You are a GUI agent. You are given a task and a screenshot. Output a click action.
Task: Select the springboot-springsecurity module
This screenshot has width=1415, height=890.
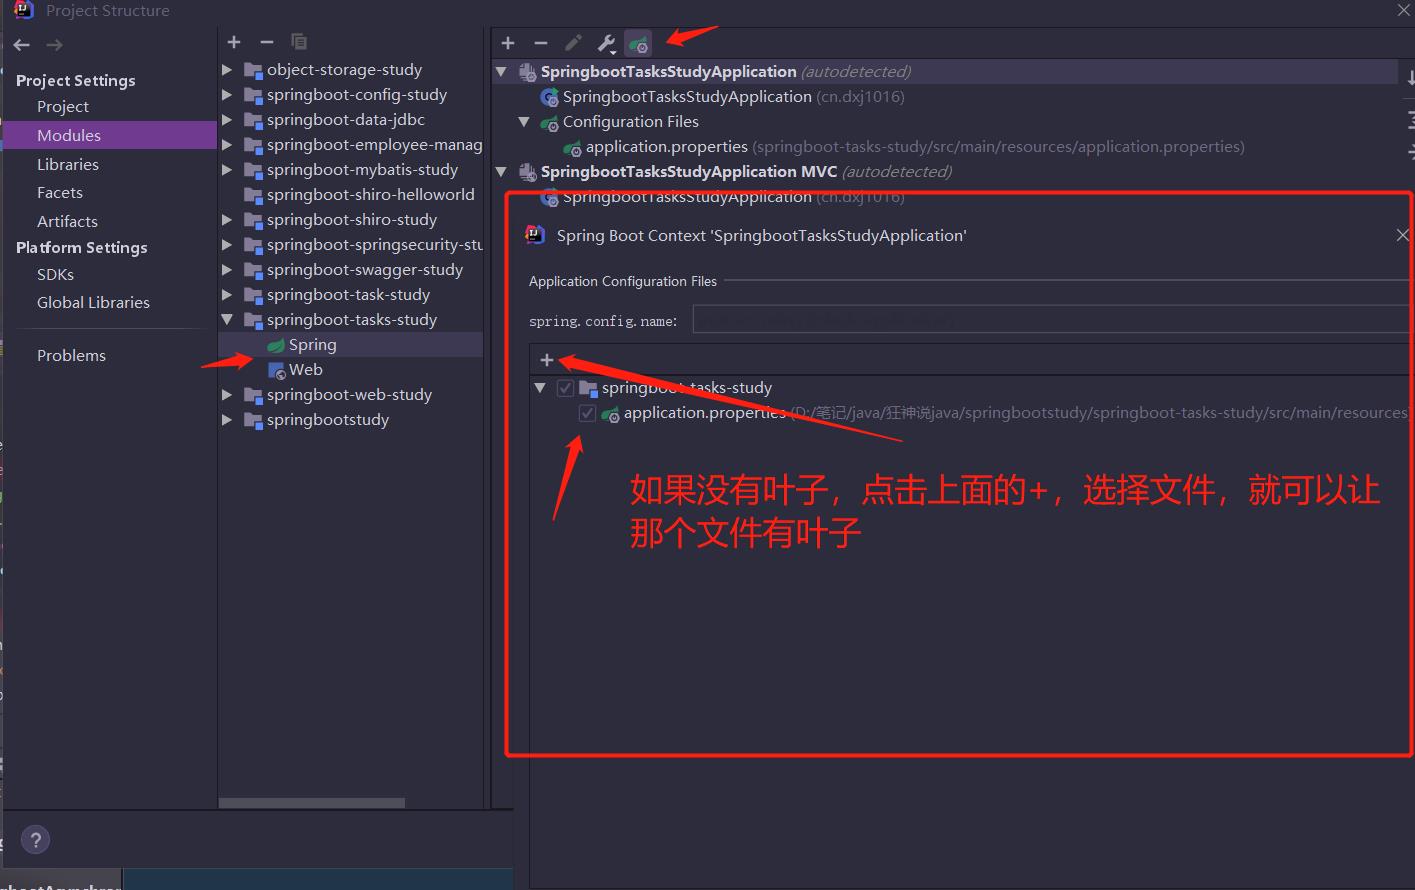374,245
